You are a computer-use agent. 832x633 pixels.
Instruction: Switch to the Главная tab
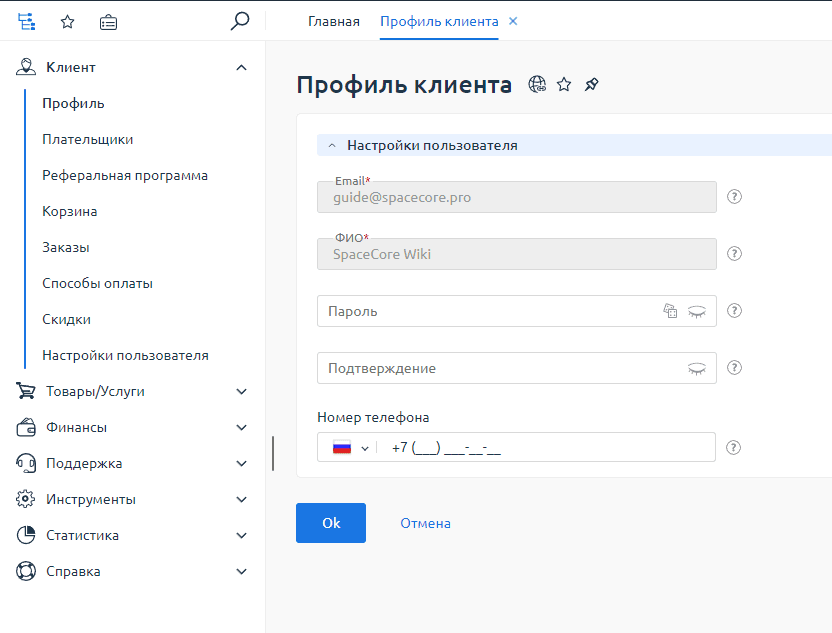point(333,21)
